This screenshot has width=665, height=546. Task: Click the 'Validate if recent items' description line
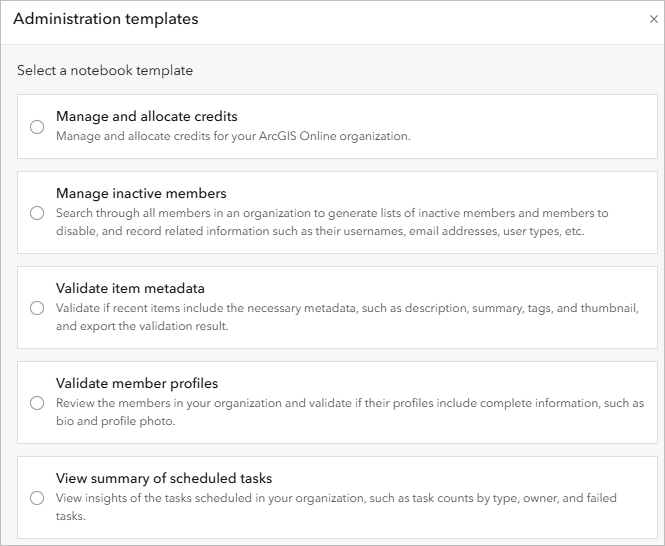click(x=347, y=308)
